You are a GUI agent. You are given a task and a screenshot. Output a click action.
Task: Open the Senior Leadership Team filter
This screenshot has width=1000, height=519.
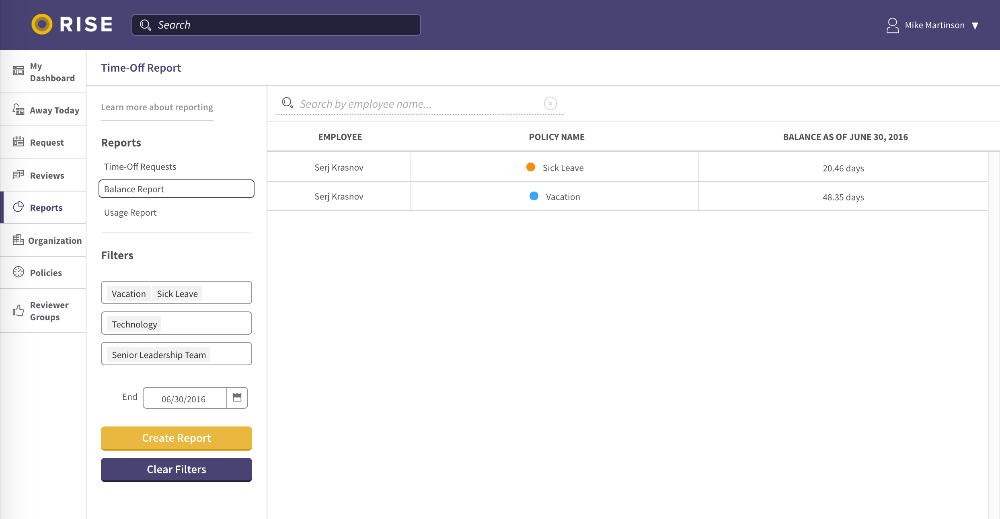(x=176, y=355)
